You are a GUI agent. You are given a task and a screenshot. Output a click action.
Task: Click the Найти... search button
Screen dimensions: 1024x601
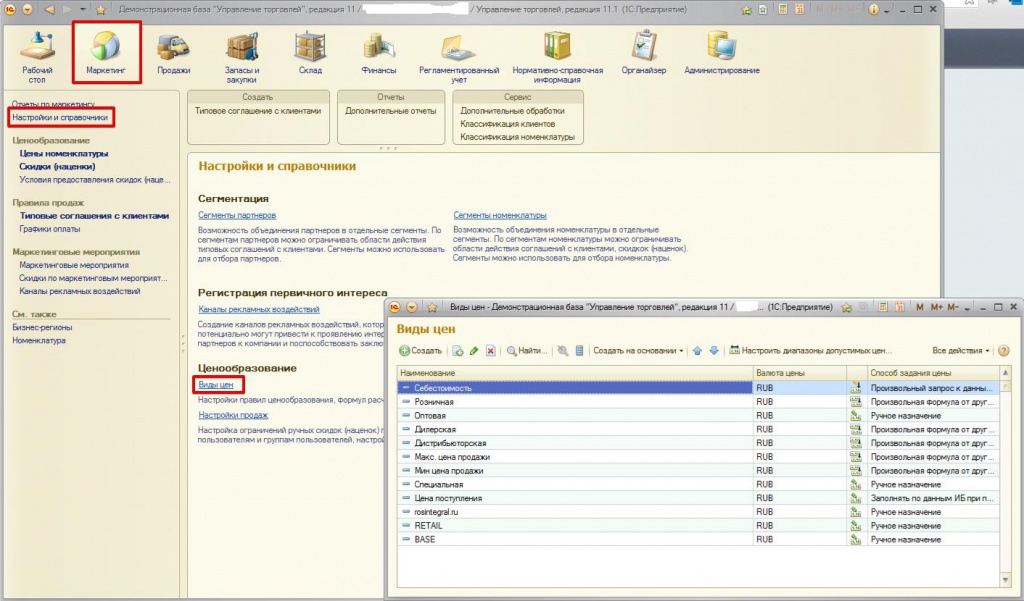[527, 351]
